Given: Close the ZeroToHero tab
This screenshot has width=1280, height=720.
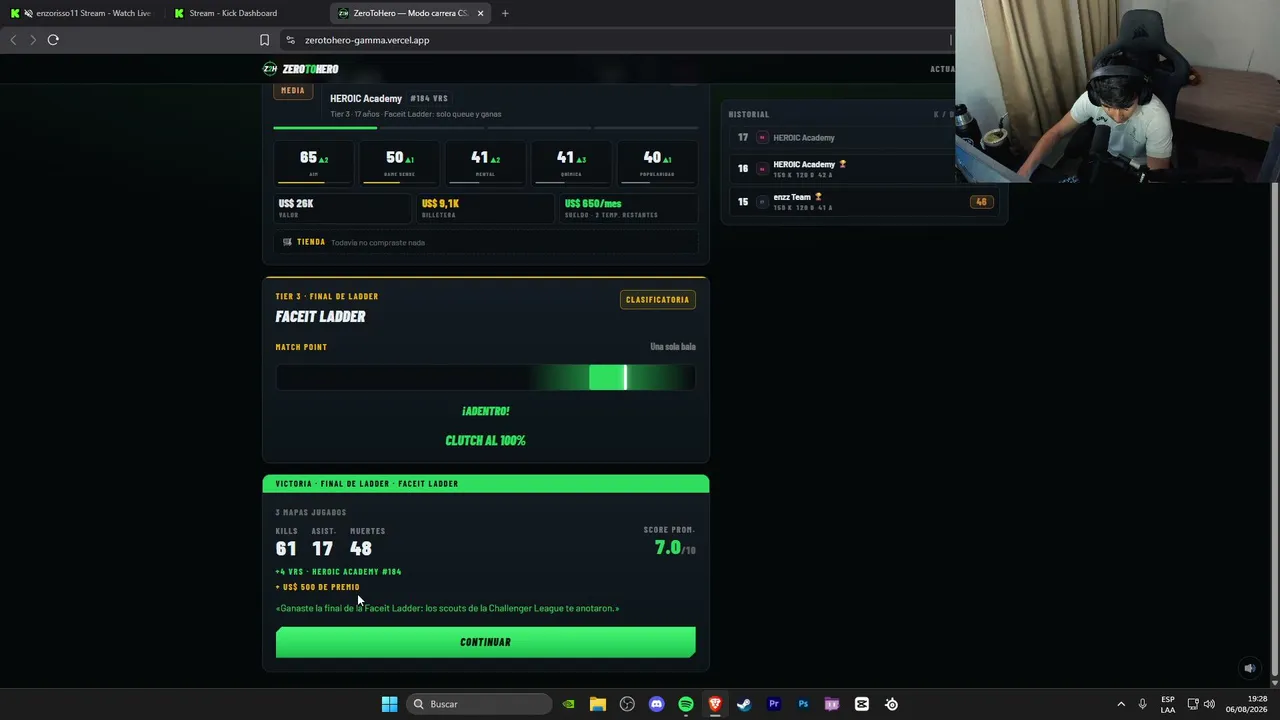Looking at the screenshot, I should [481, 13].
